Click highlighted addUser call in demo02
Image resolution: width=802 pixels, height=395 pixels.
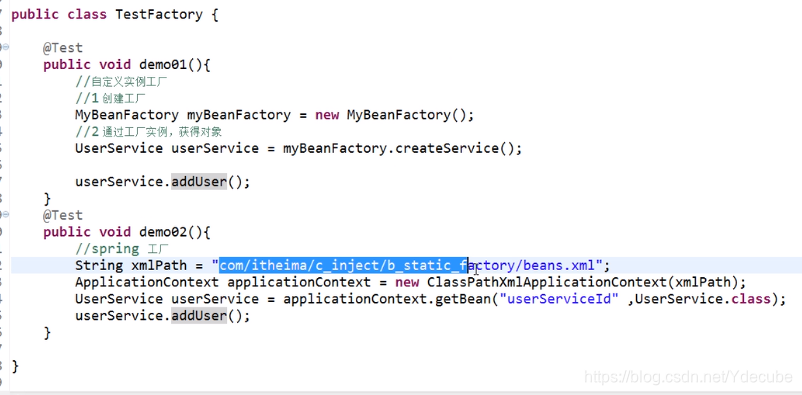(198, 316)
